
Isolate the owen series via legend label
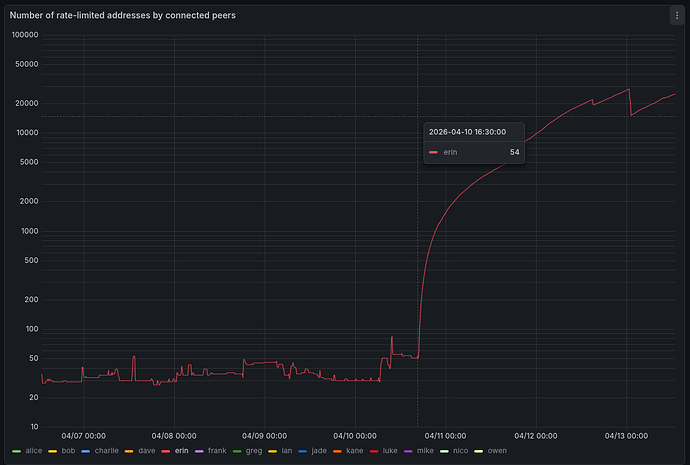pyautogui.click(x=497, y=451)
